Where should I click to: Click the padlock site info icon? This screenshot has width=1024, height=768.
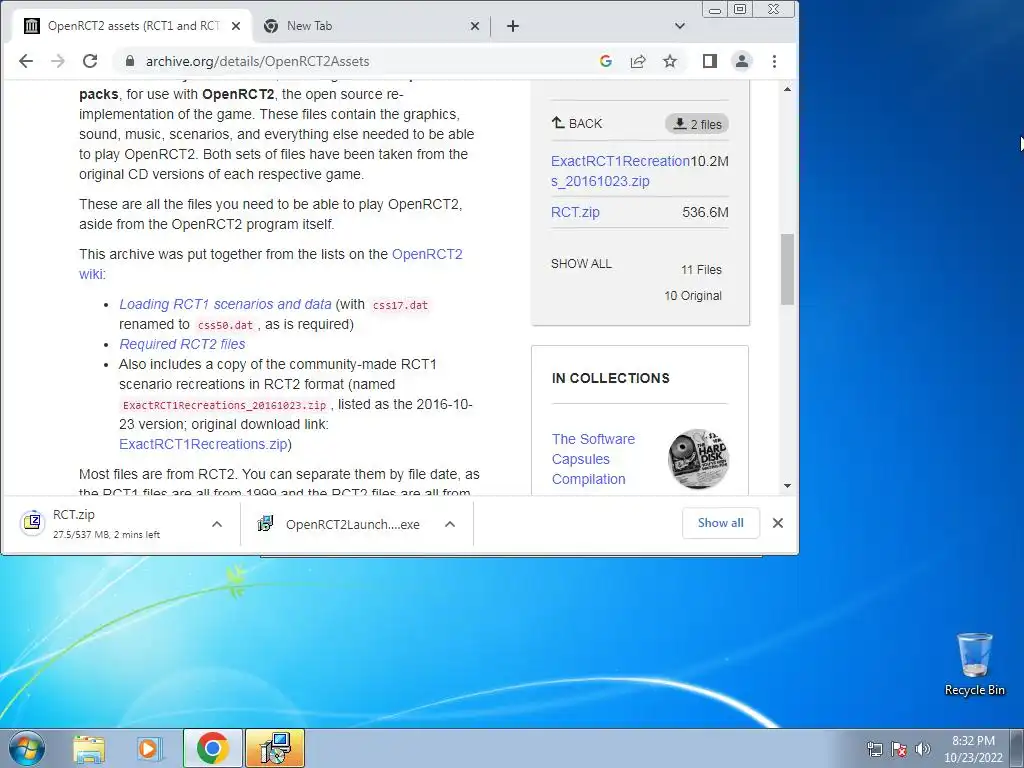coord(129,61)
